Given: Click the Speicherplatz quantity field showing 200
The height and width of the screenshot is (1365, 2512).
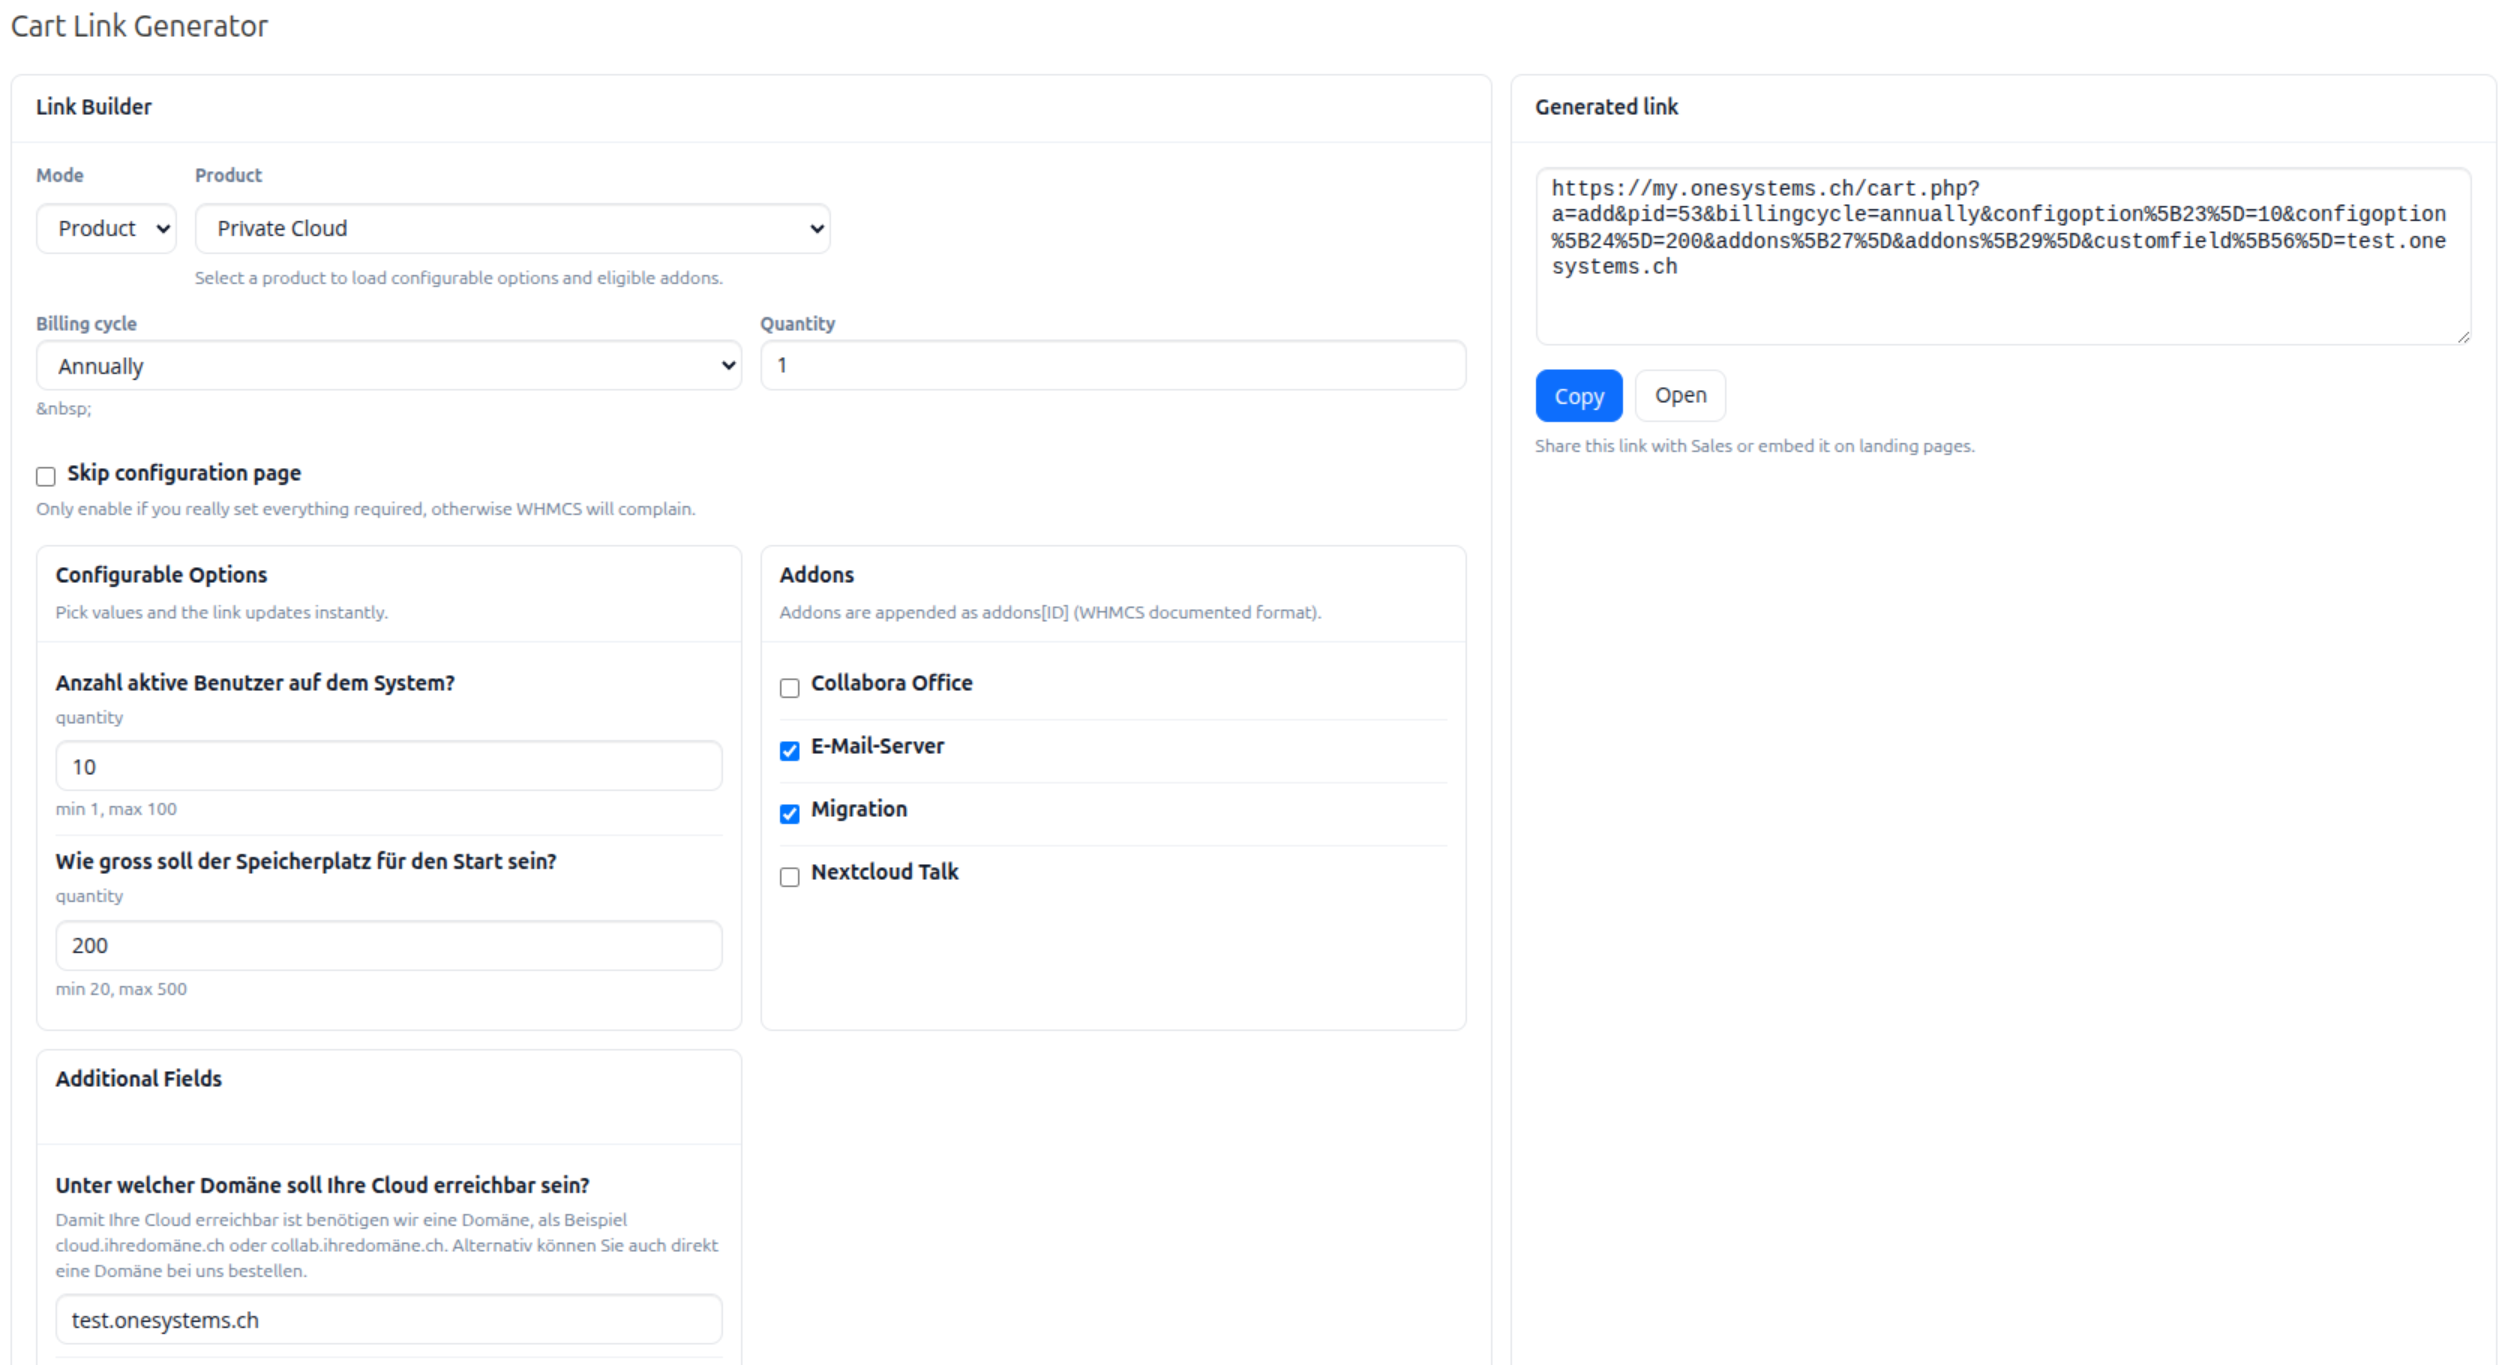Looking at the screenshot, I should pyautogui.click(x=388, y=946).
